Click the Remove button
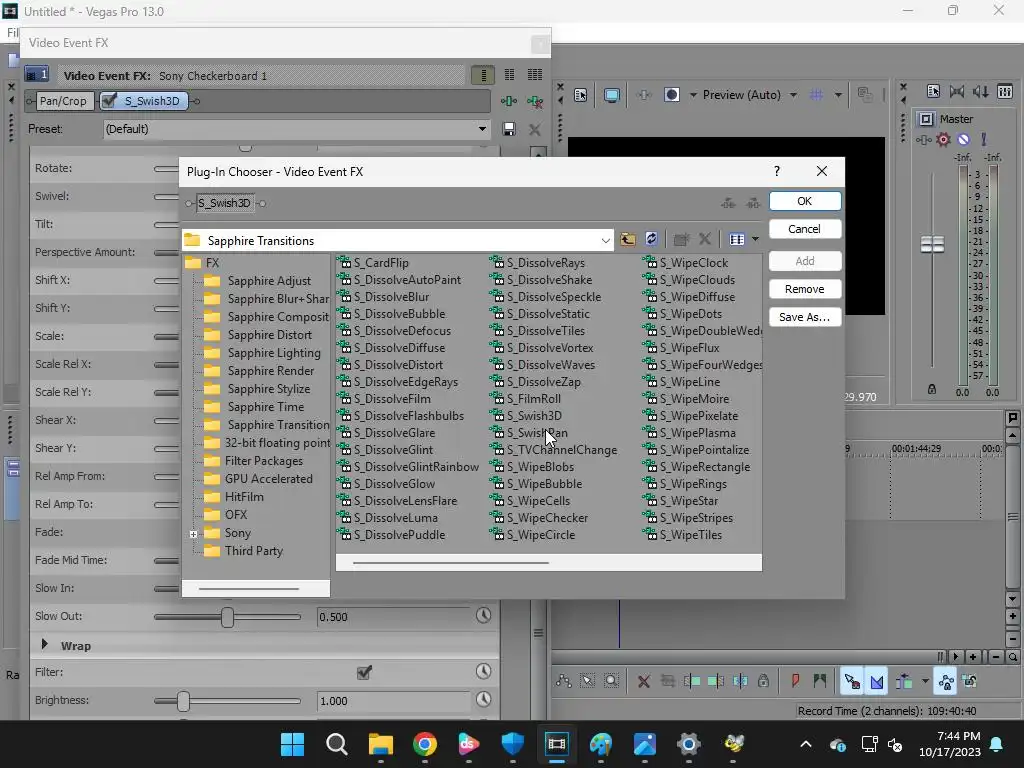1024x768 pixels. [805, 289]
